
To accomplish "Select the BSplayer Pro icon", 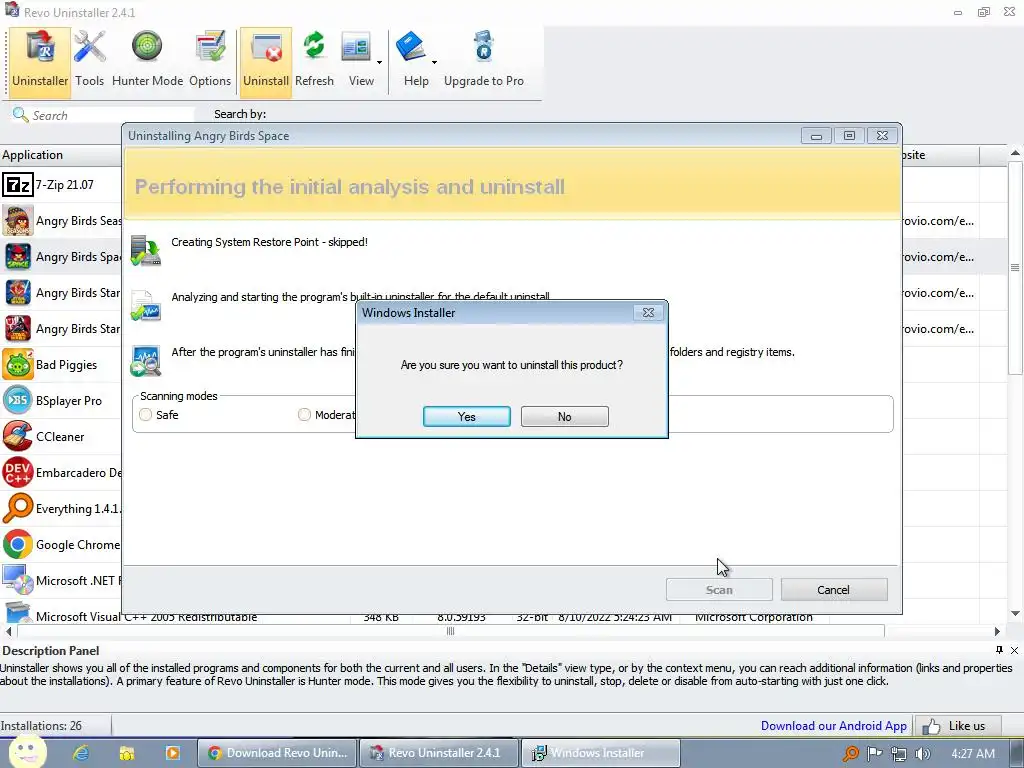I will (x=18, y=400).
